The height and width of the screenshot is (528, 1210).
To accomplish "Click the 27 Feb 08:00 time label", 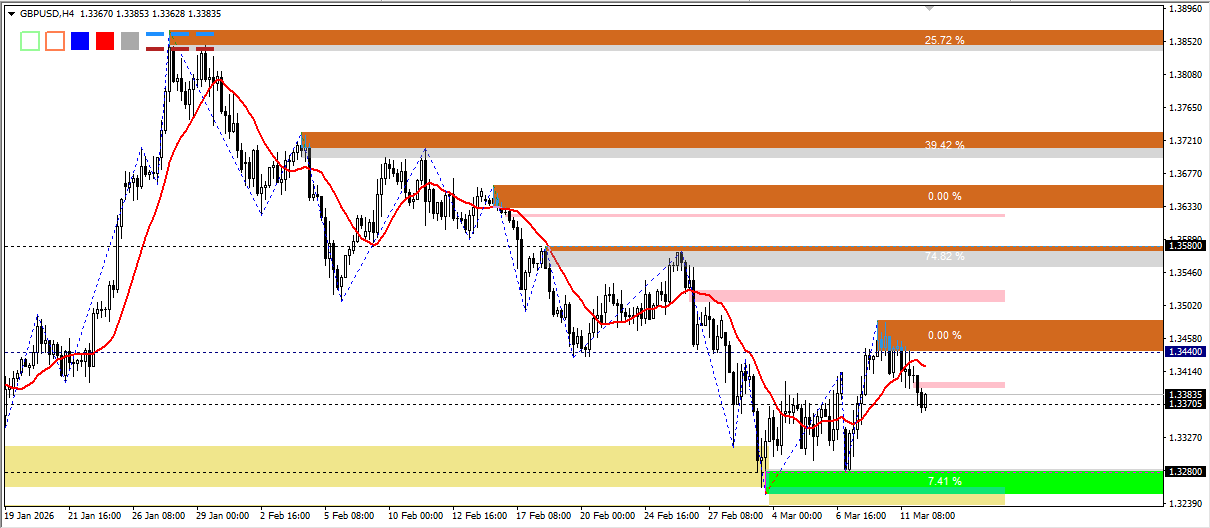I will (x=735, y=516).
